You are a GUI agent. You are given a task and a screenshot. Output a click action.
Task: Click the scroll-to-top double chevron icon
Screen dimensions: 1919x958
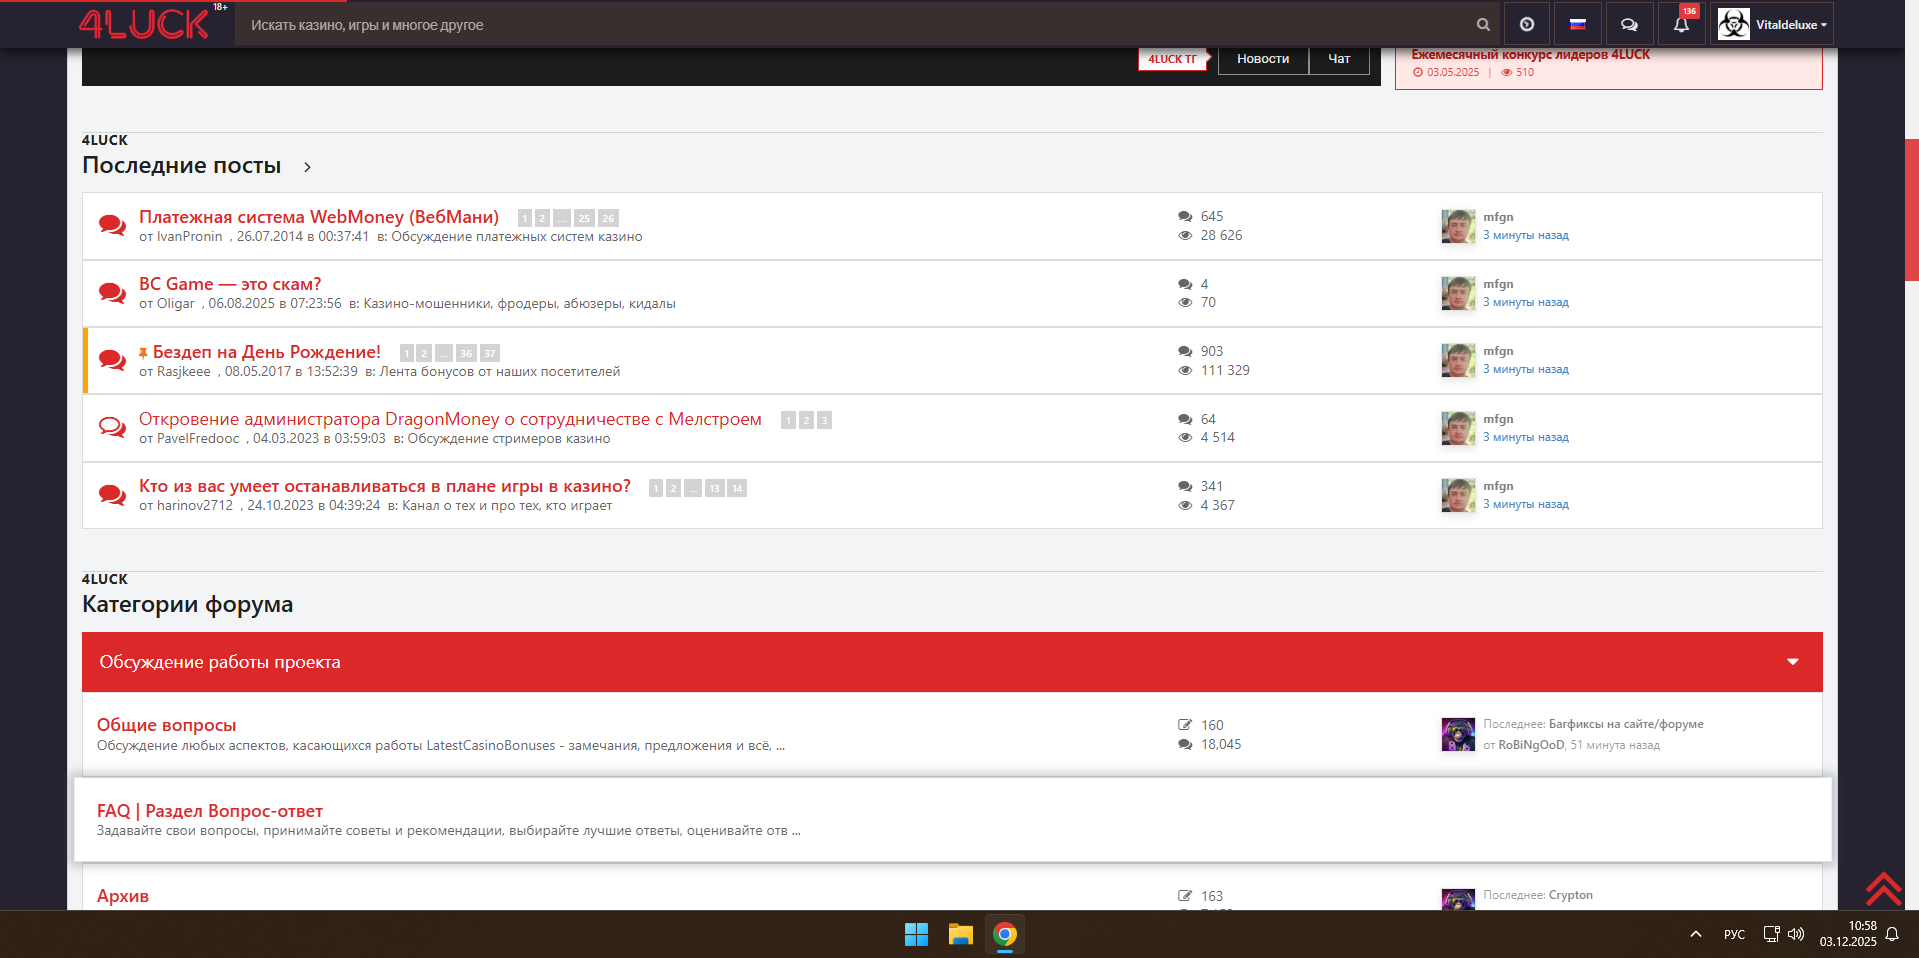pos(1883,888)
